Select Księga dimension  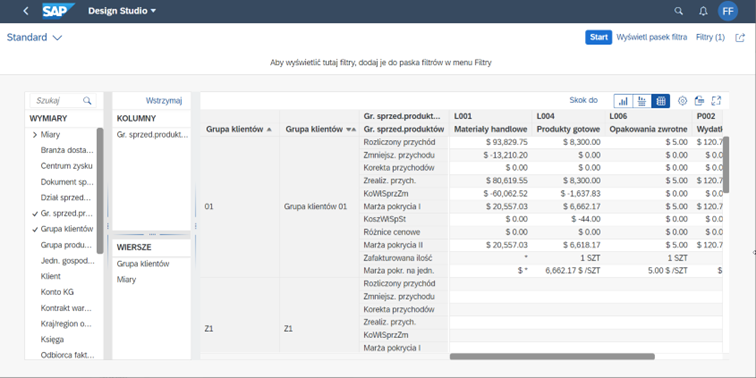coord(52,339)
